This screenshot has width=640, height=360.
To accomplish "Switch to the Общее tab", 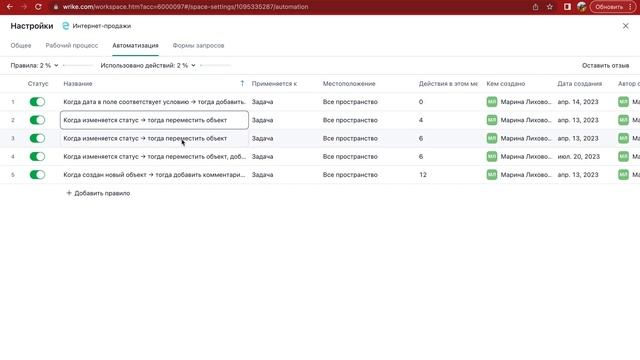I will (21, 45).
